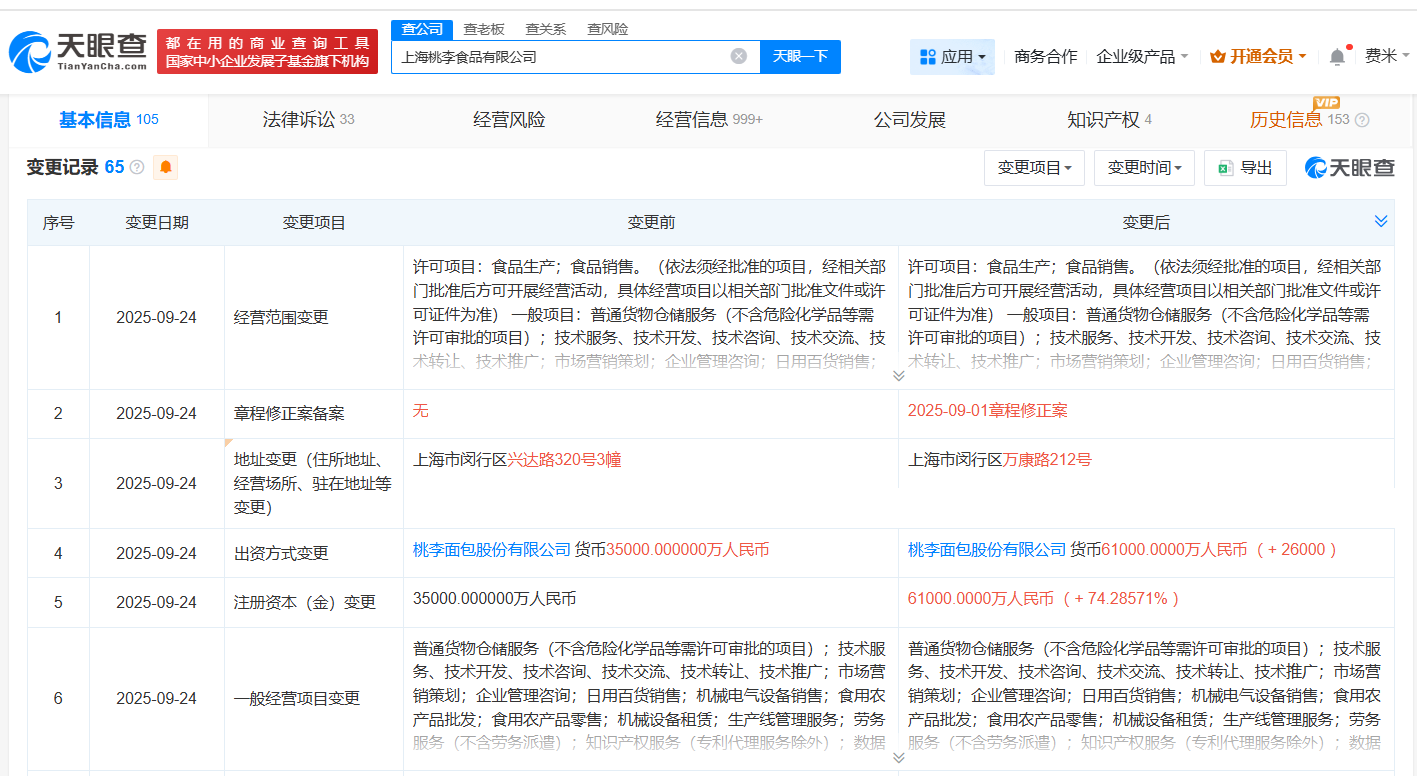Click help icon next to 历史信息 153
The height and width of the screenshot is (776, 1417).
pyautogui.click(x=1361, y=120)
